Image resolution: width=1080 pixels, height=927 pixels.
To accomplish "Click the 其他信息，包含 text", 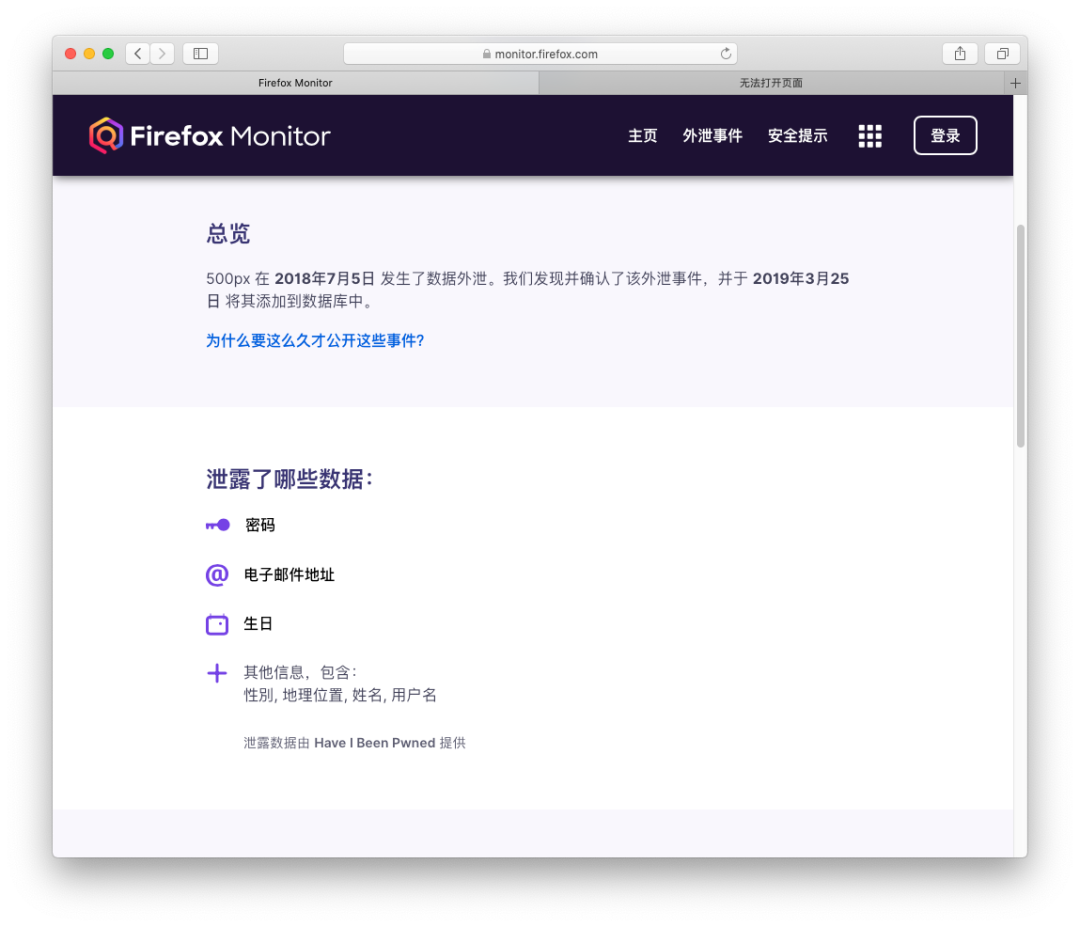I will (x=300, y=672).
